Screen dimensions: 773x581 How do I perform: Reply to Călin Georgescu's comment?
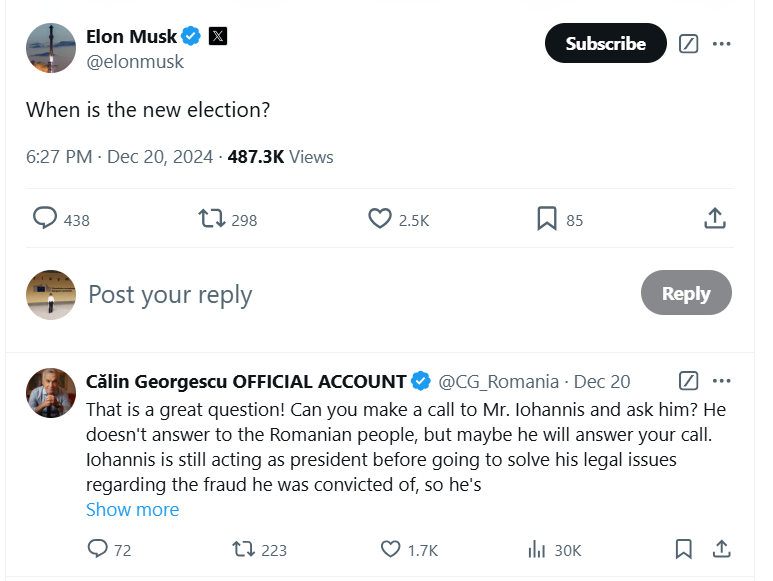point(97,549)
